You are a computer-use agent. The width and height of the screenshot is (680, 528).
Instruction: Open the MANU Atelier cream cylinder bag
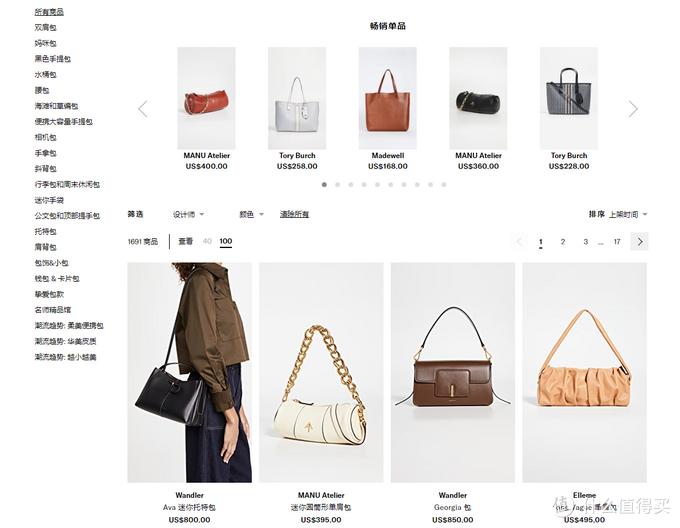[x=321, y=372]
